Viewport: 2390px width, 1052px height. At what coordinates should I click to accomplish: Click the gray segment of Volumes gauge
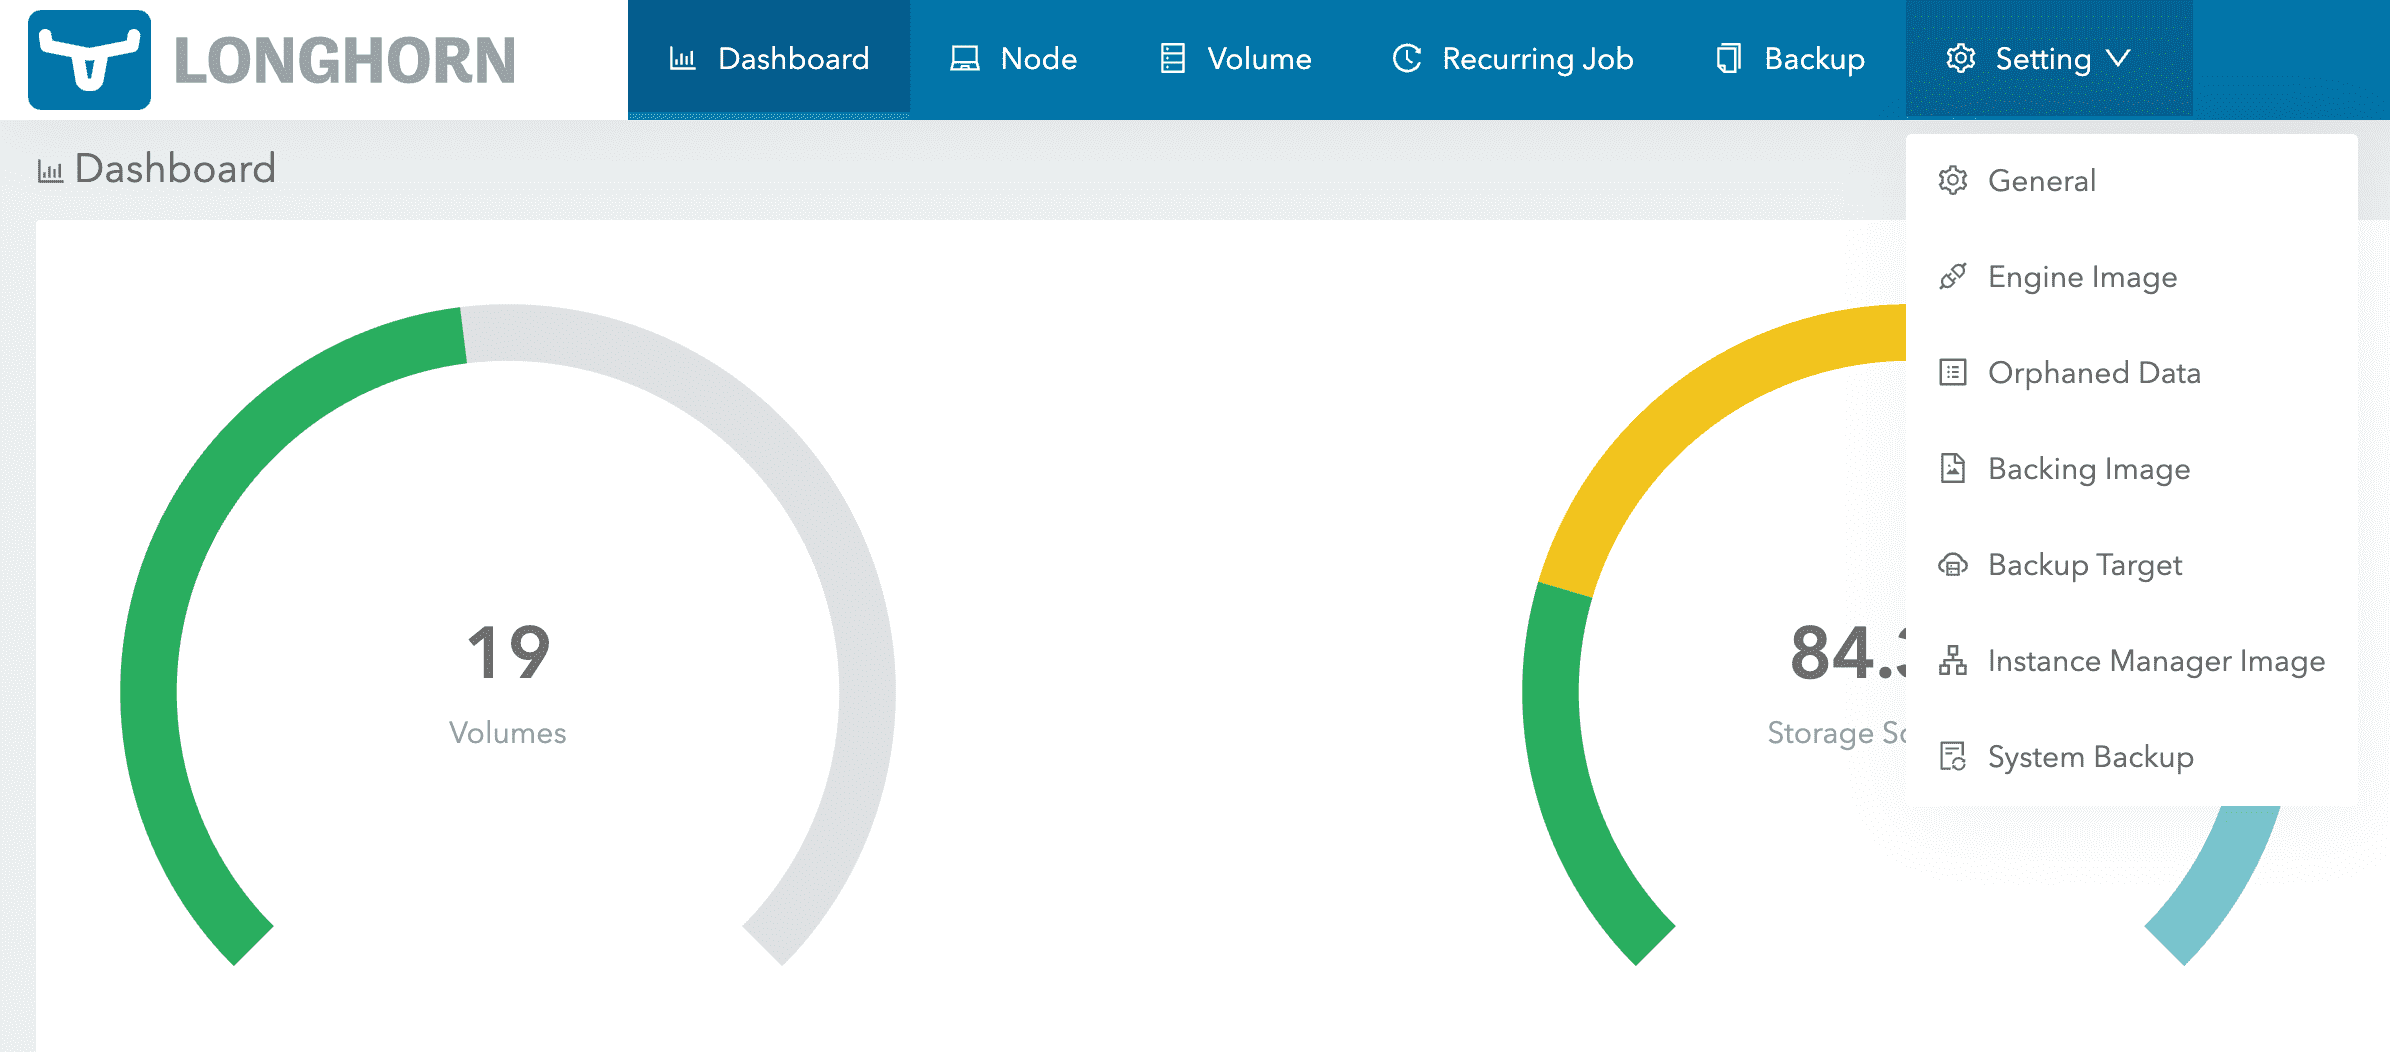(x=820, y=540)
